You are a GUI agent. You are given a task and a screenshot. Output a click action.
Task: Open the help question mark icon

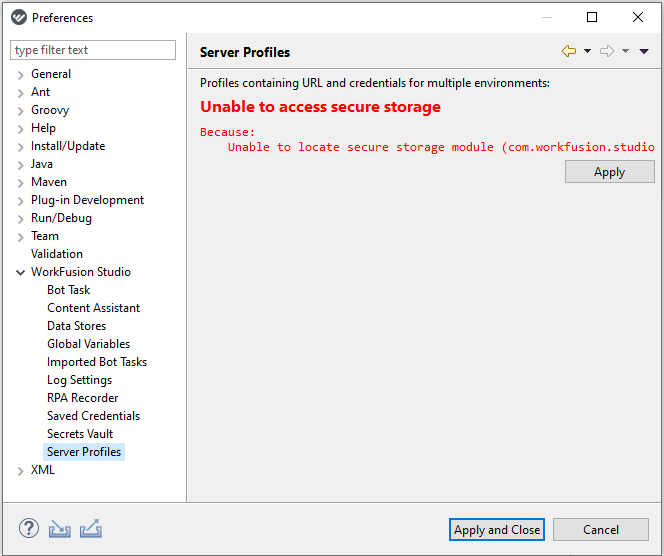29,528
